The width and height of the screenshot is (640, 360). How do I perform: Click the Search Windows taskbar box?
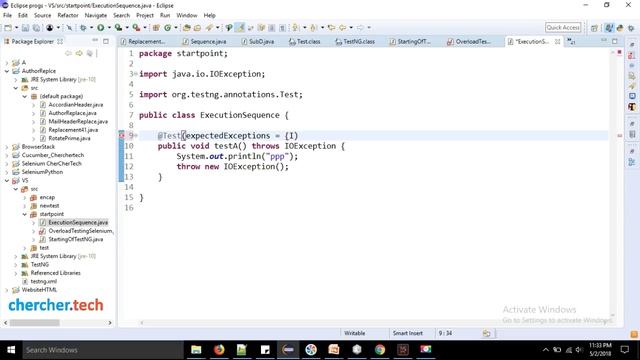(103, 350)
